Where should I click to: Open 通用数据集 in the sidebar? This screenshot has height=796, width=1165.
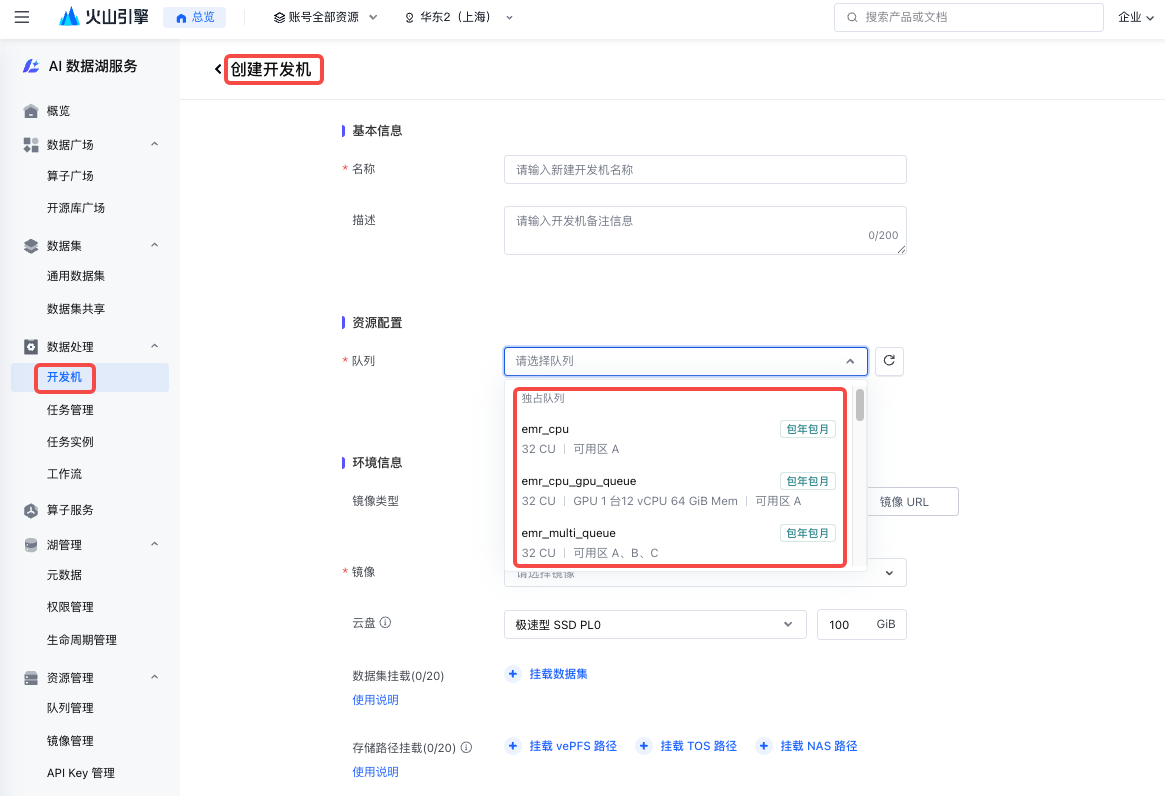click(76, 276)
